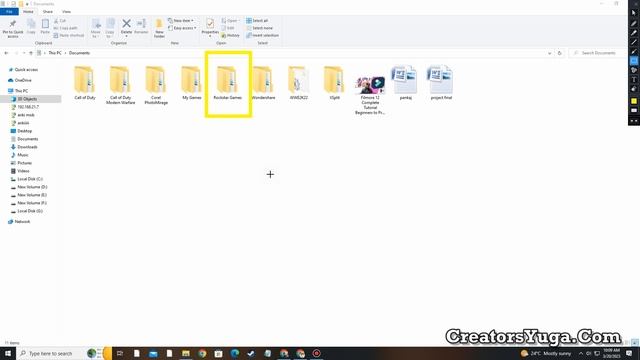The image size is (640, 360).
Task: Select Downloads in navigation pane
Action: click(x=24, y=147)
